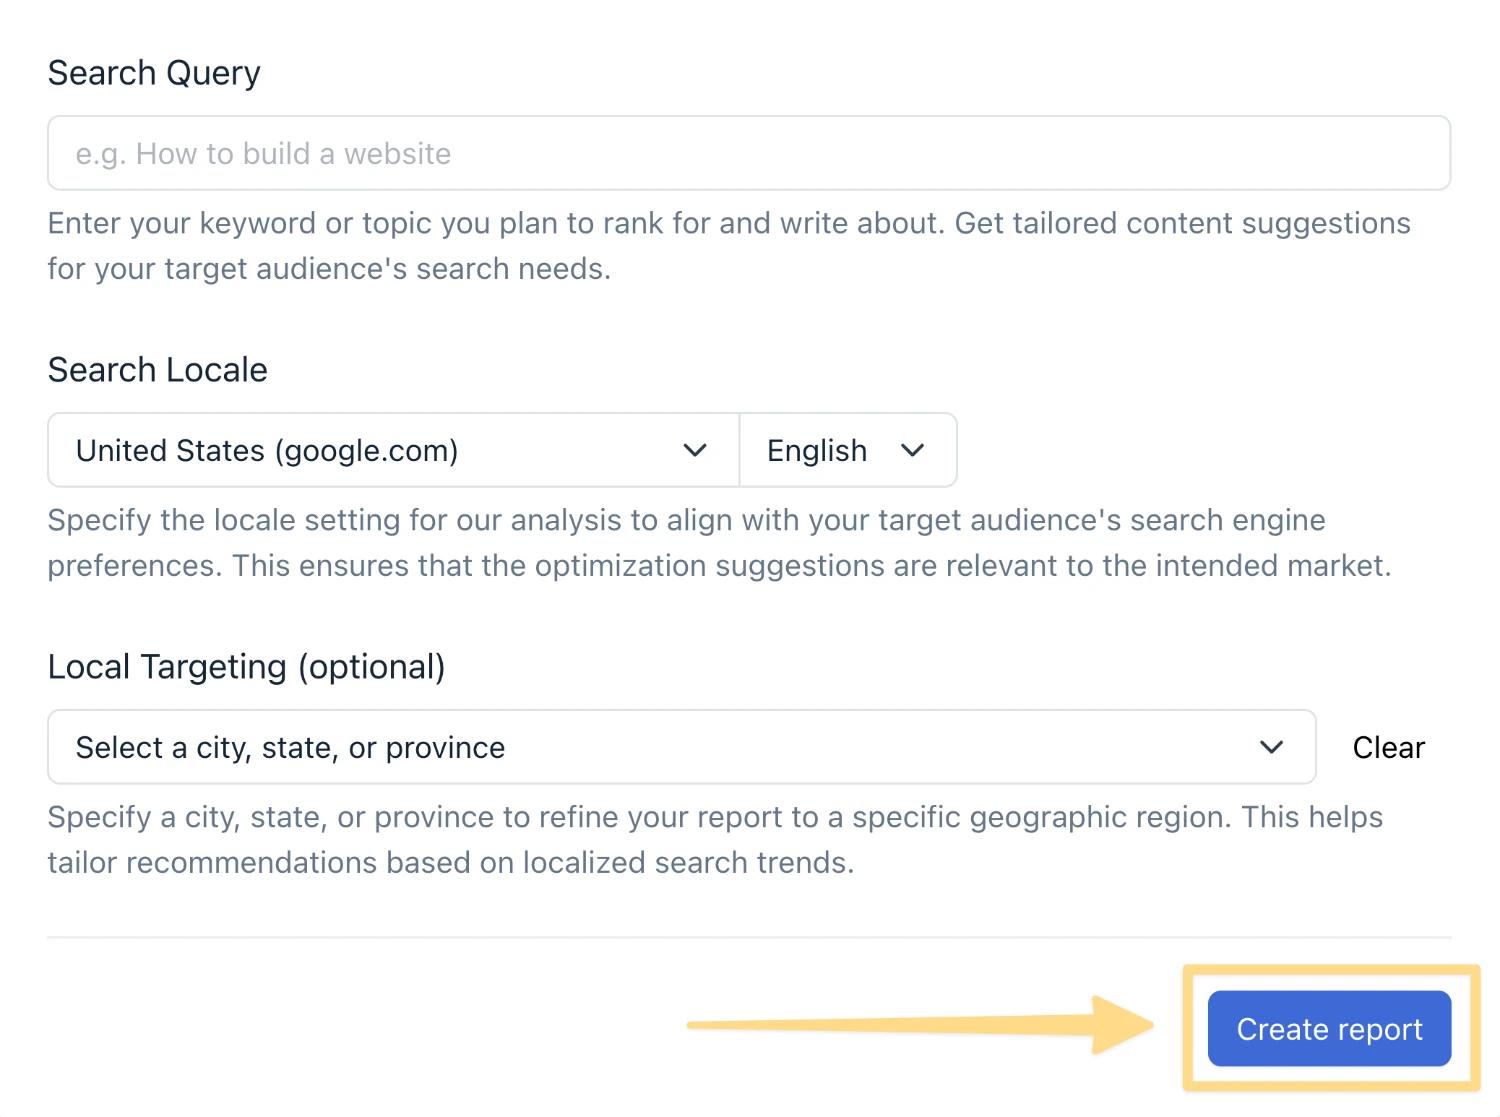Open the English language dropdown

click(847, 450)
